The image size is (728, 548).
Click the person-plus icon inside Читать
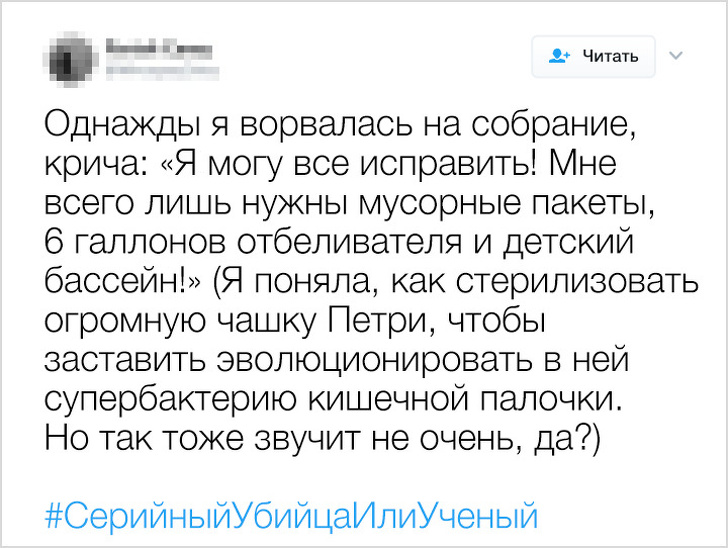[x=558, y=56]
